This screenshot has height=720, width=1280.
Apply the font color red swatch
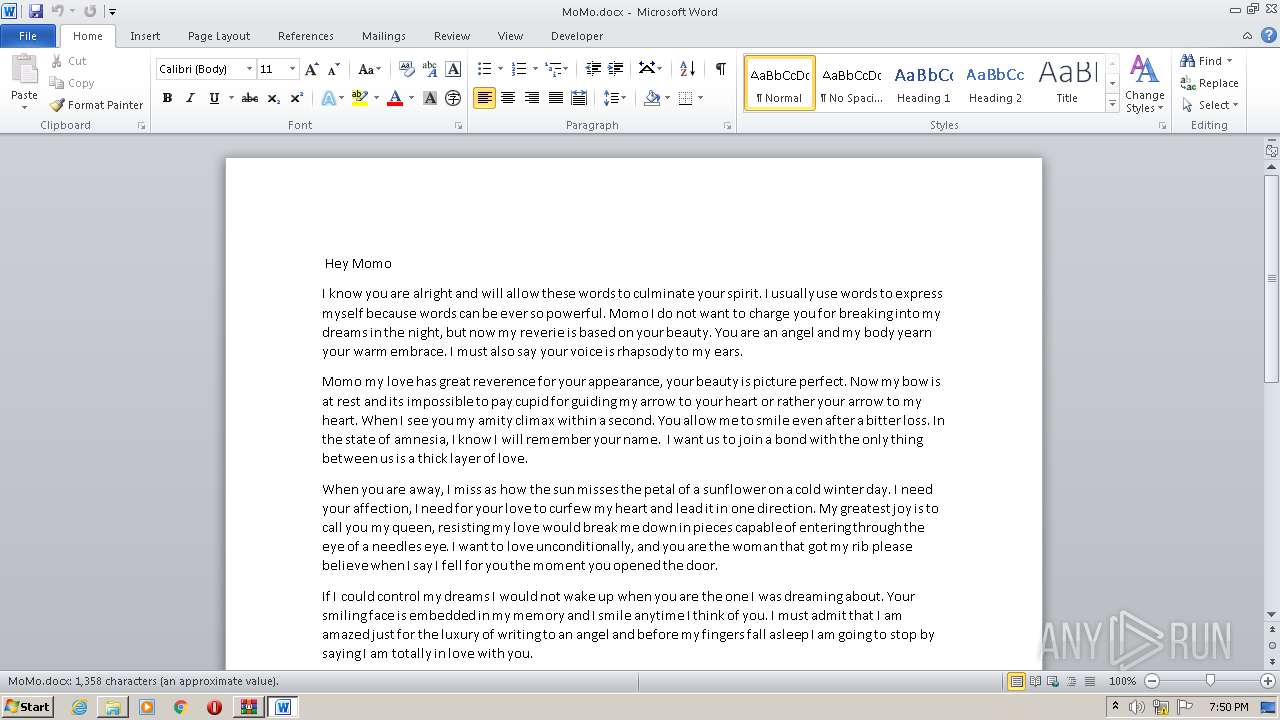(395, 98)
